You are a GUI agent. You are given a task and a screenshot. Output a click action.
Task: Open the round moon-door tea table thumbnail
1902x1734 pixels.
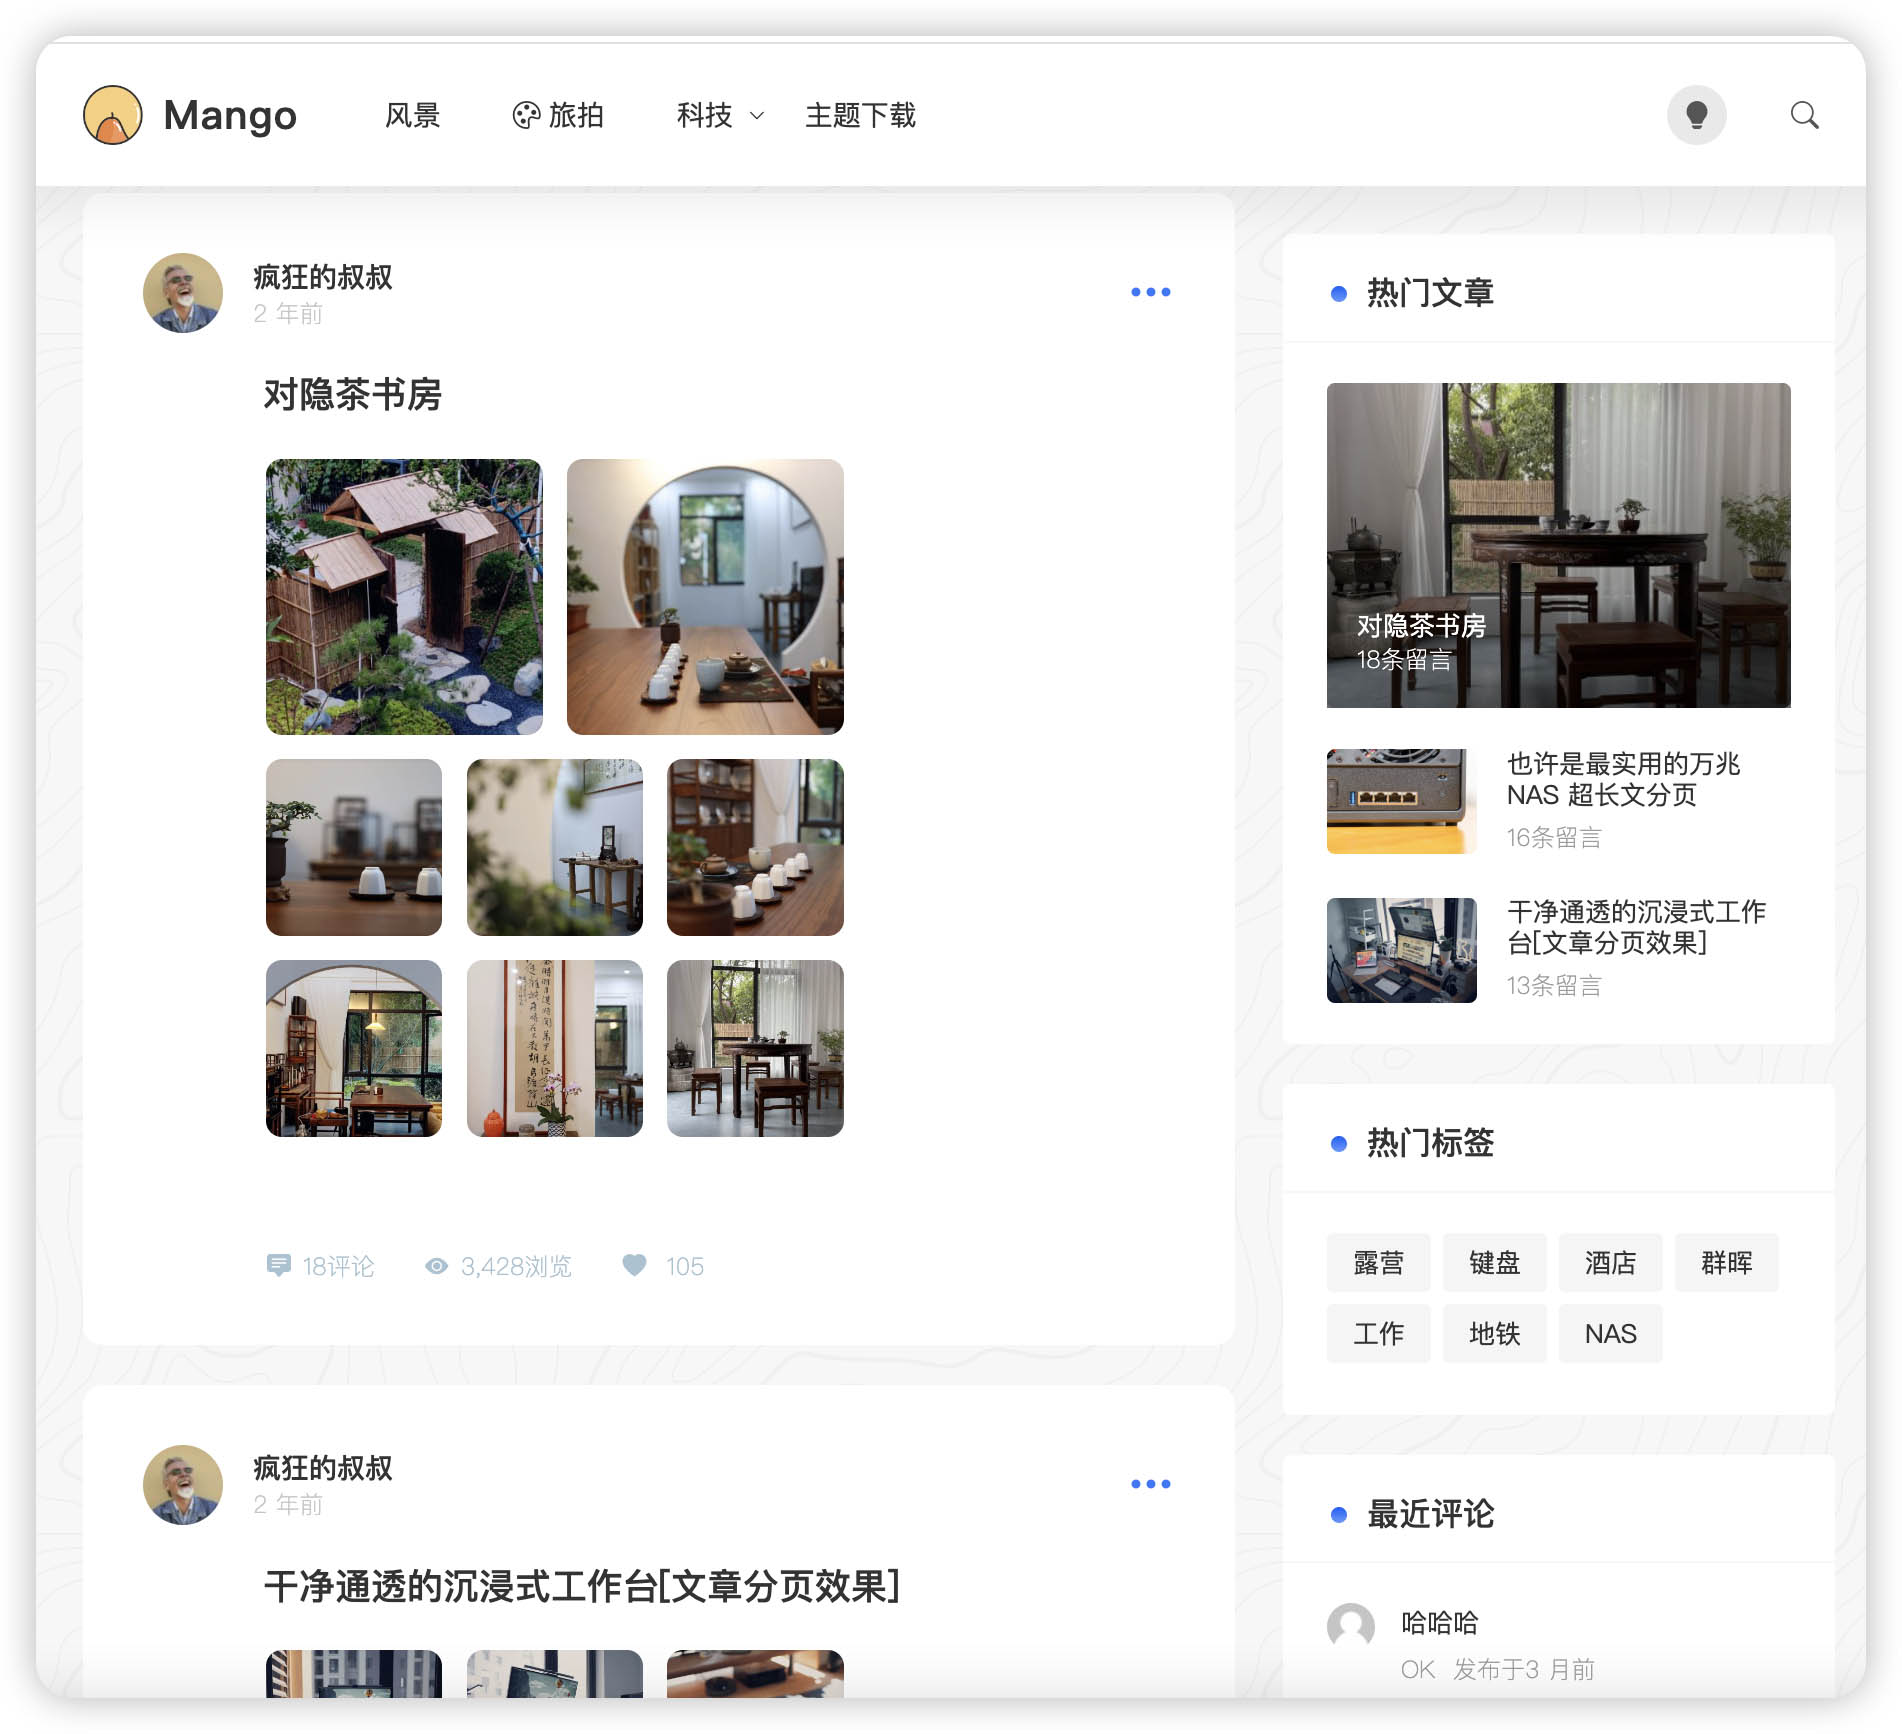pyautogui.click(x=705, y=597)
